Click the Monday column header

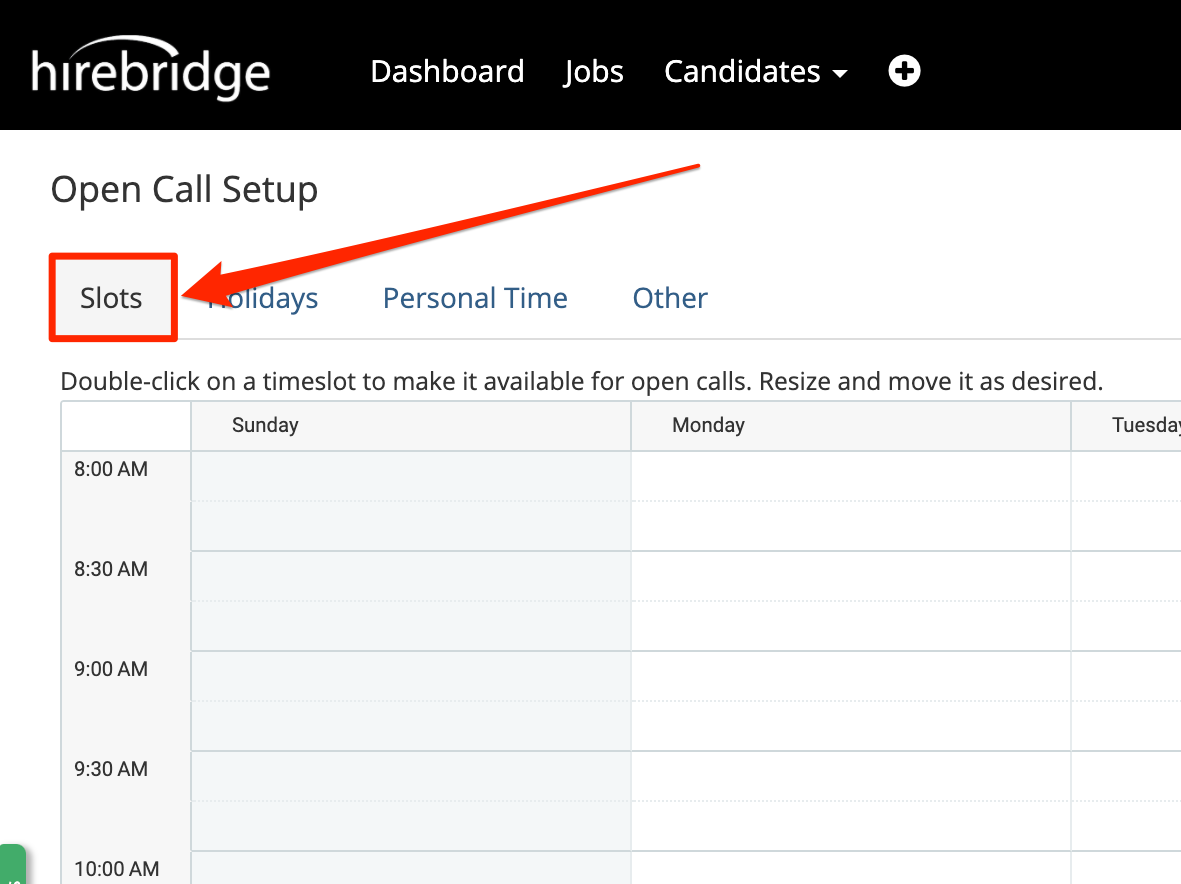point(708,425)
